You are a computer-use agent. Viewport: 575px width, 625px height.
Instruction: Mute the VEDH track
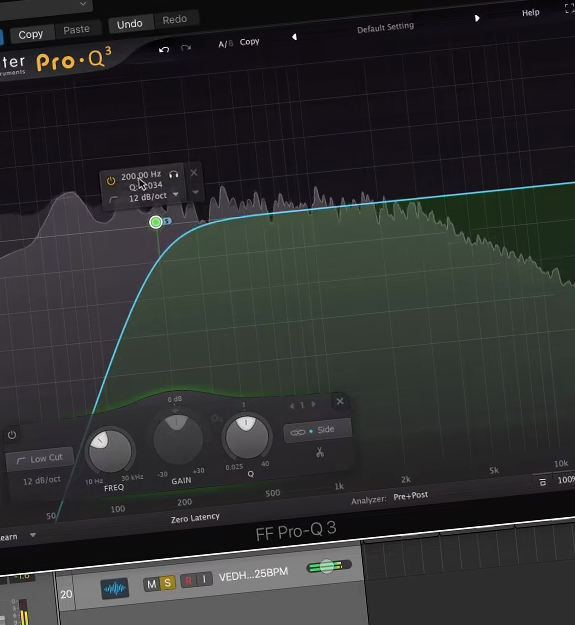(151, 584)
